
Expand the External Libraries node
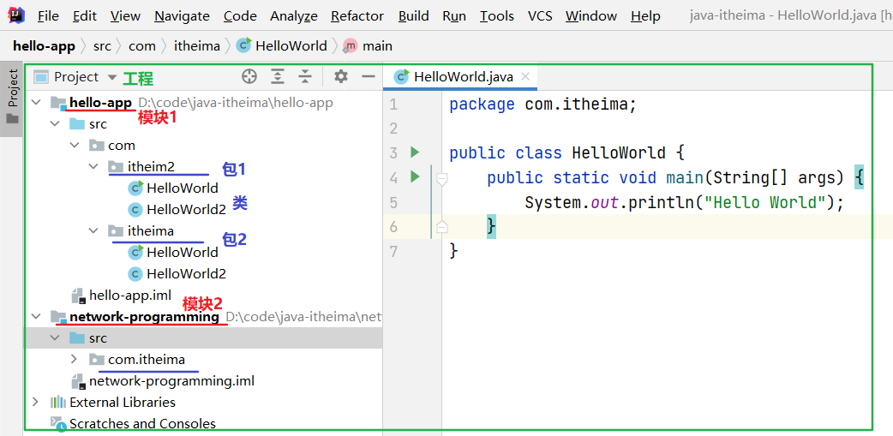[x=36, y=402]
